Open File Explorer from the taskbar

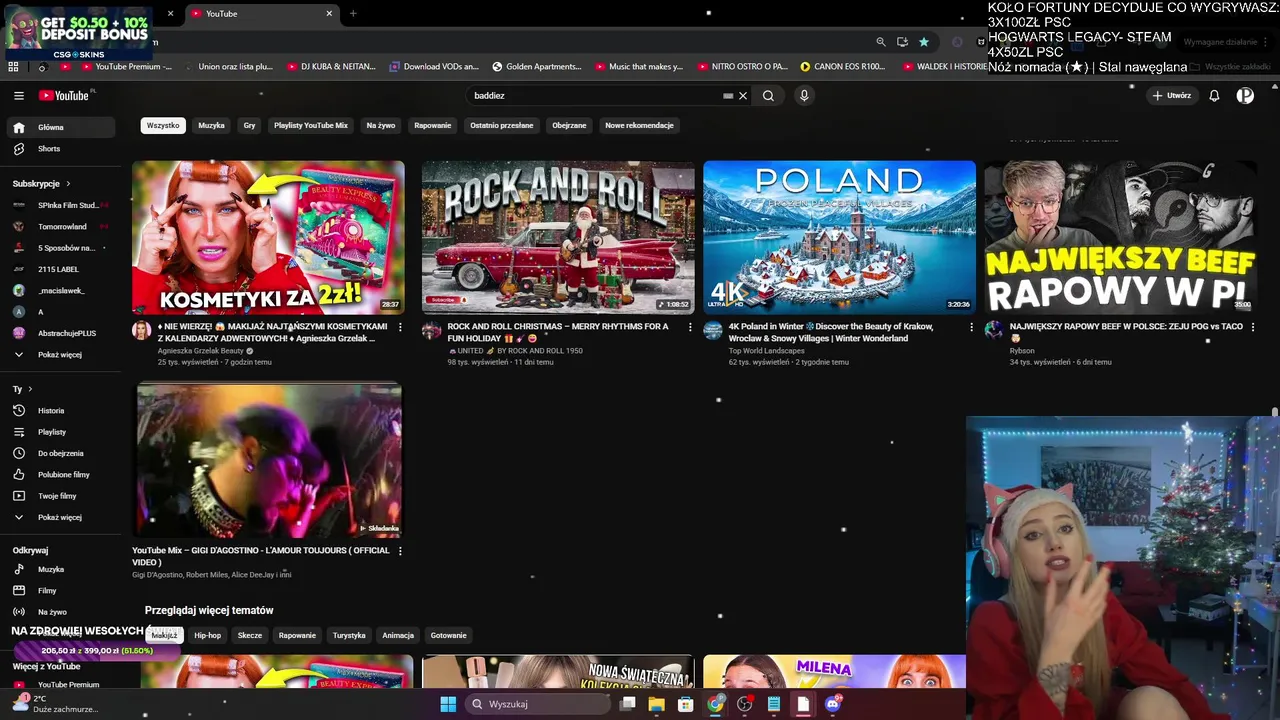tap(656, 704)
